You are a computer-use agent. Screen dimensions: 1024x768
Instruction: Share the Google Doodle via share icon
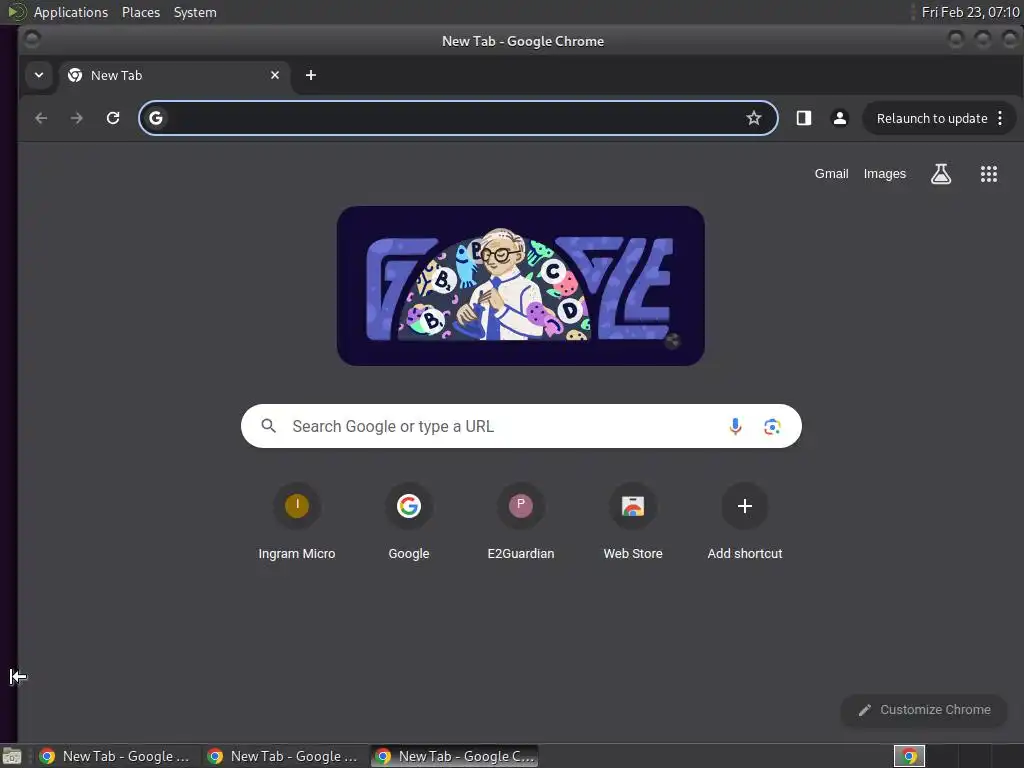tap(673, 341)
